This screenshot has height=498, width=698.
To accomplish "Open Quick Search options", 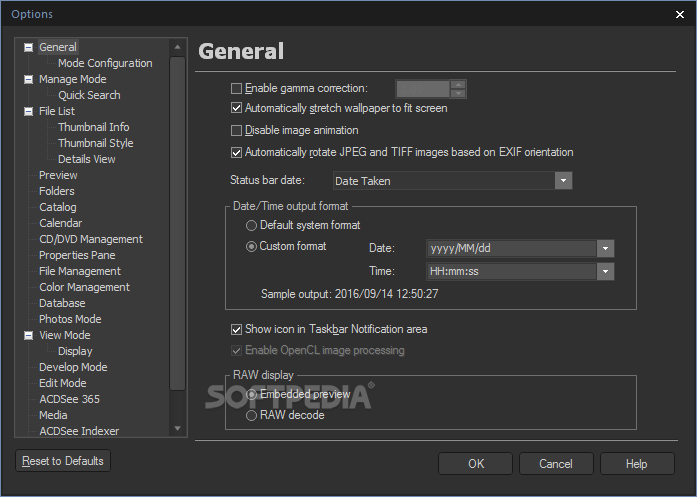I will pyautogui.click(x=89, y=95).
